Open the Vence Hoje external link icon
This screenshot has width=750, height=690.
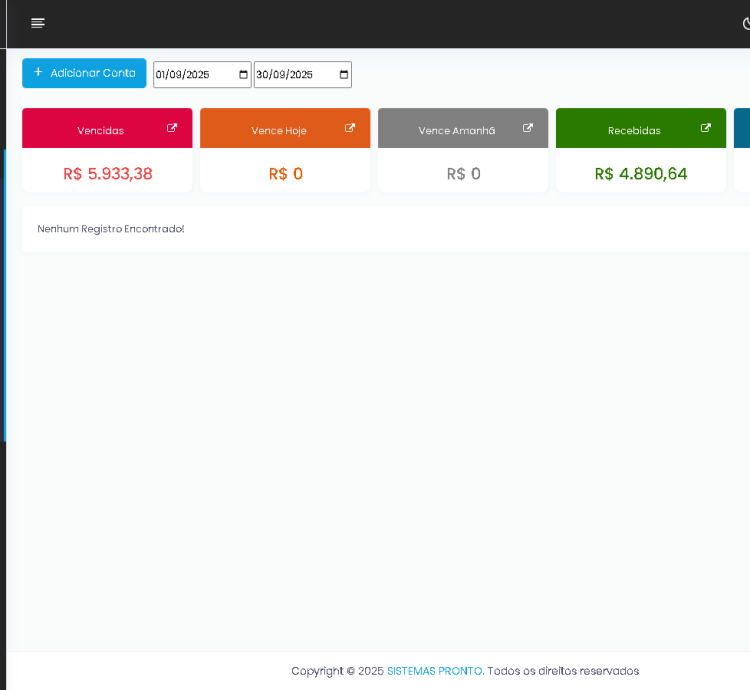tap(350, 128)
